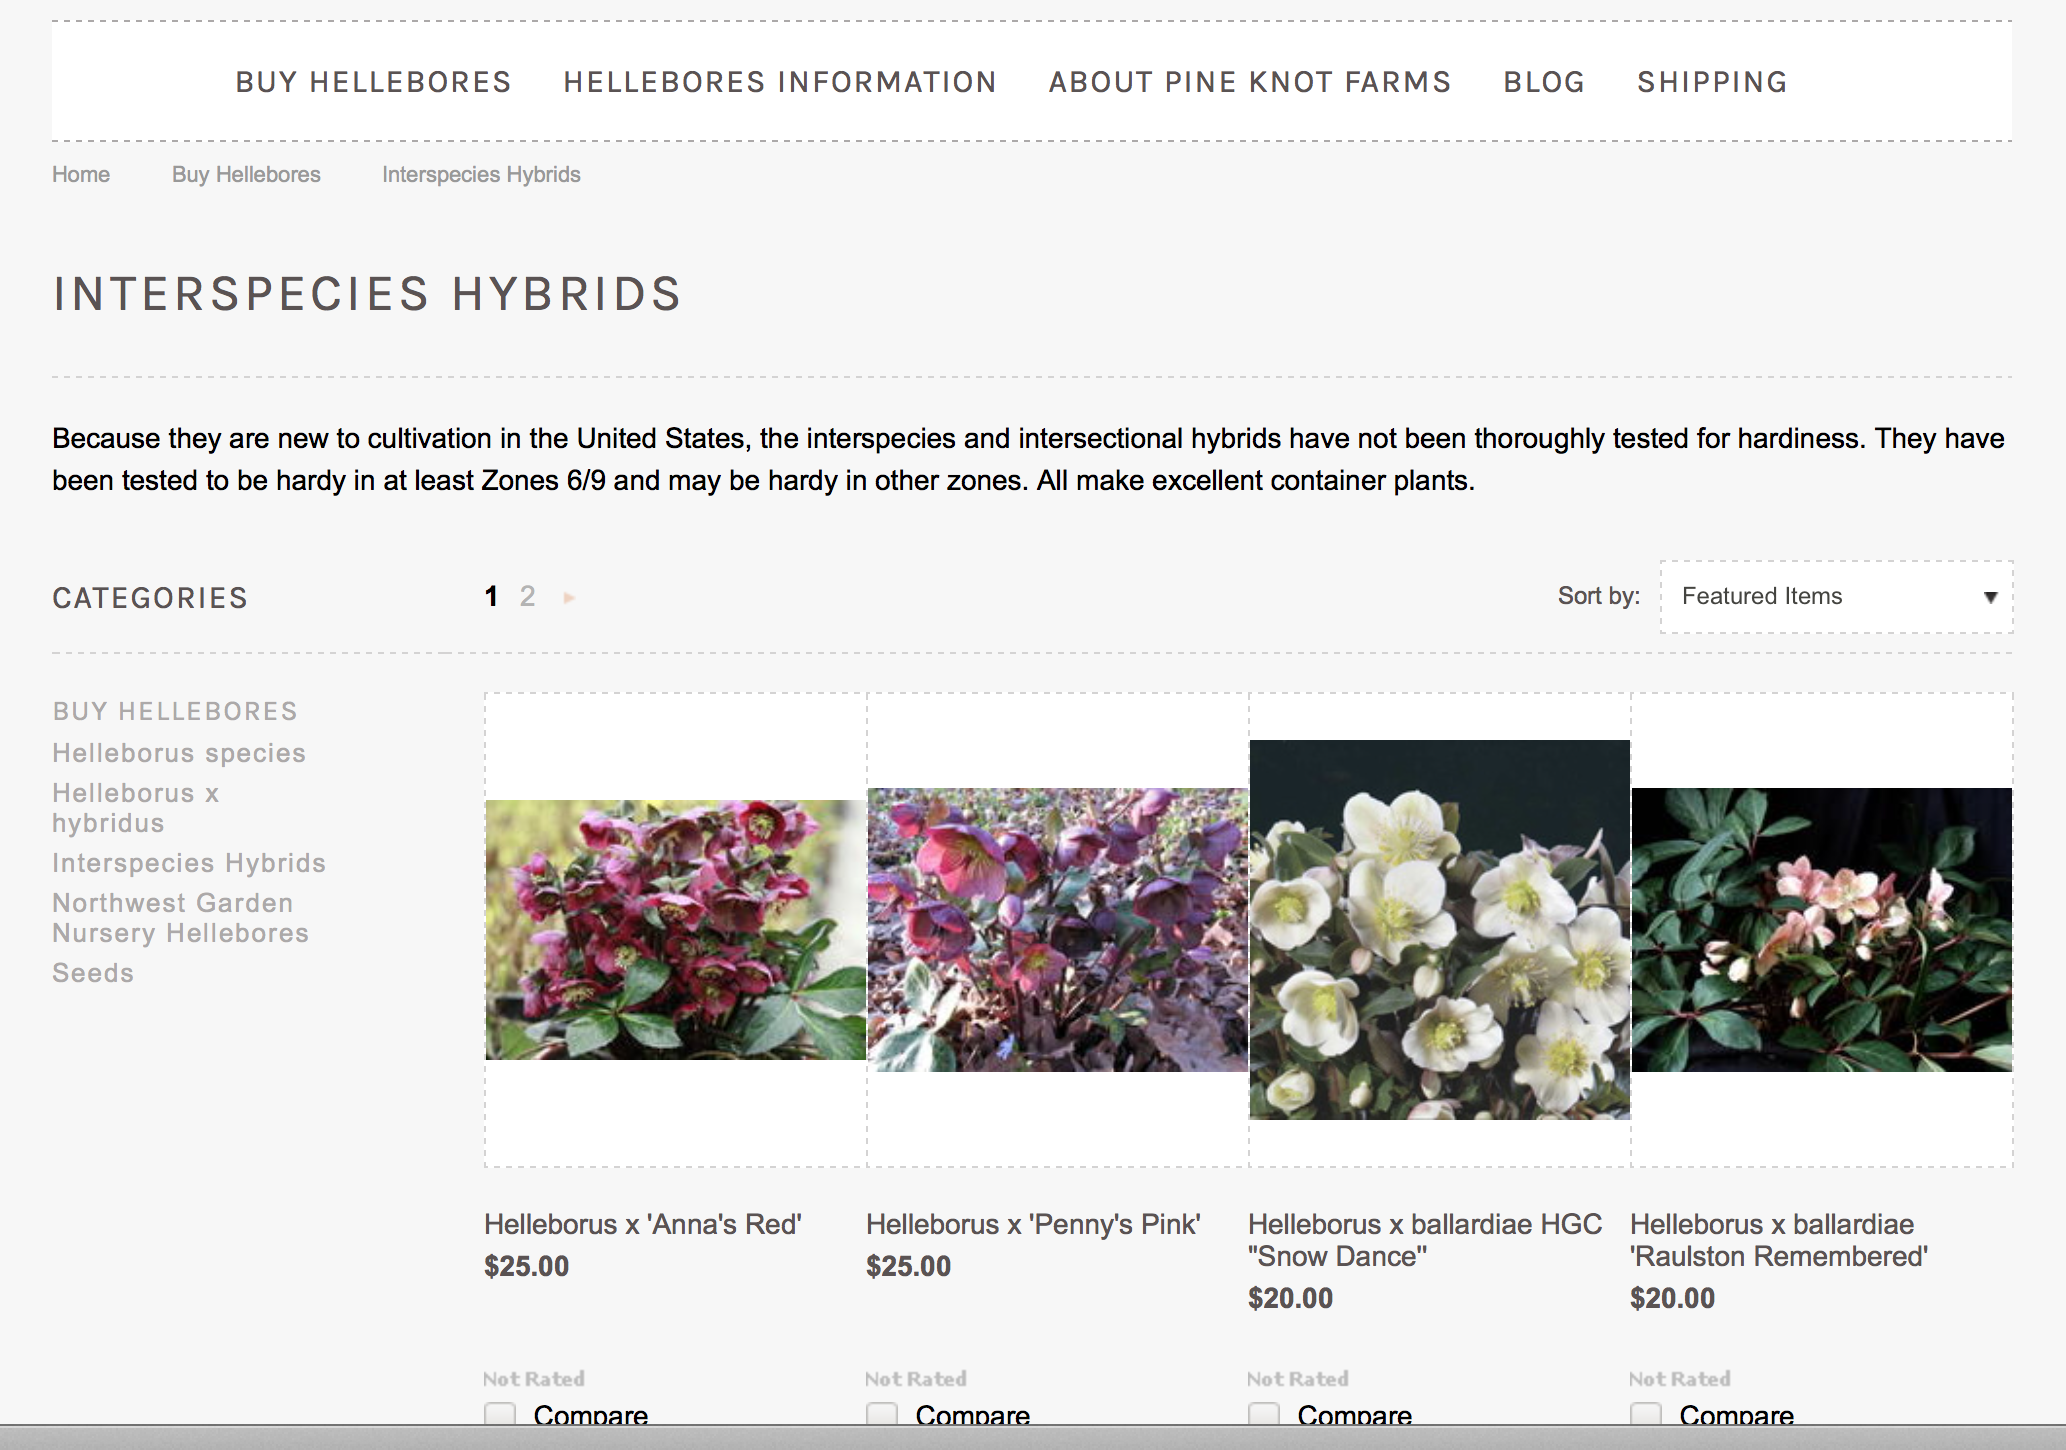2066x1450 pixels.
Task: Tick Compare checkbox for Penny's Pink
Action: [x=882, y=1414]
